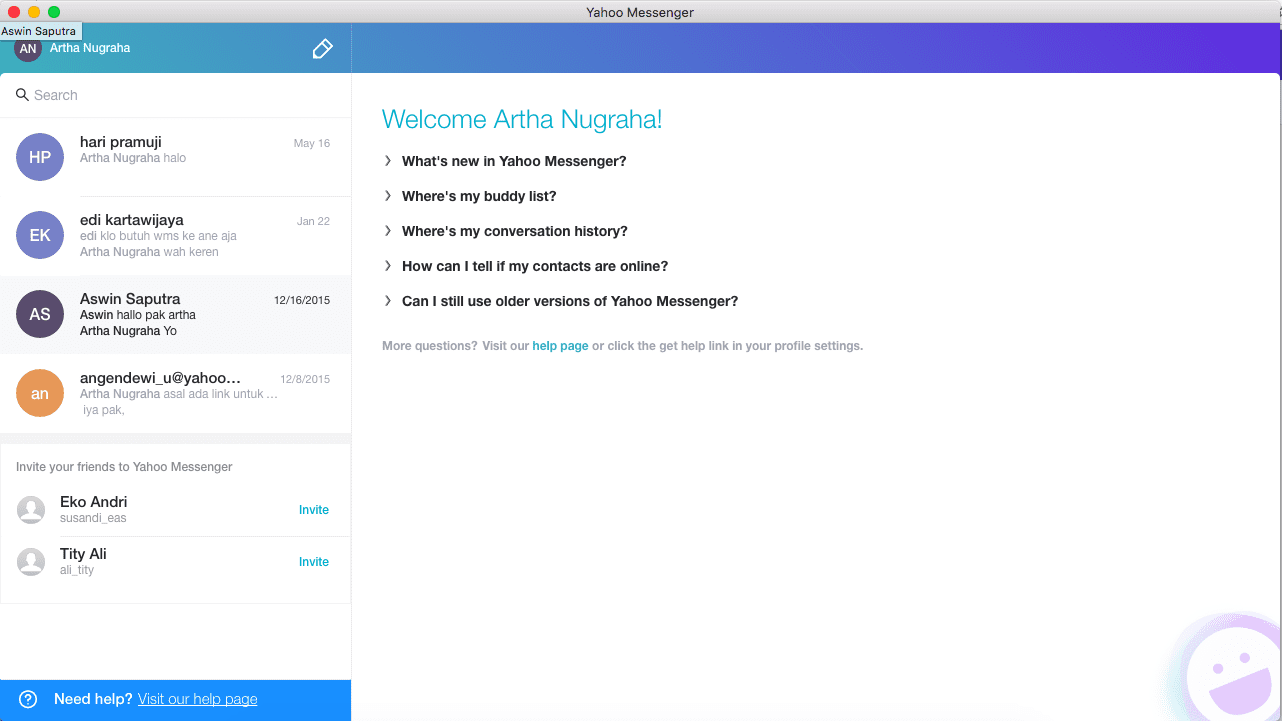Image resolution: width=1282 pixels, height=721 pixels.
Task: Expand the older versions question
Action: point(569,301)
